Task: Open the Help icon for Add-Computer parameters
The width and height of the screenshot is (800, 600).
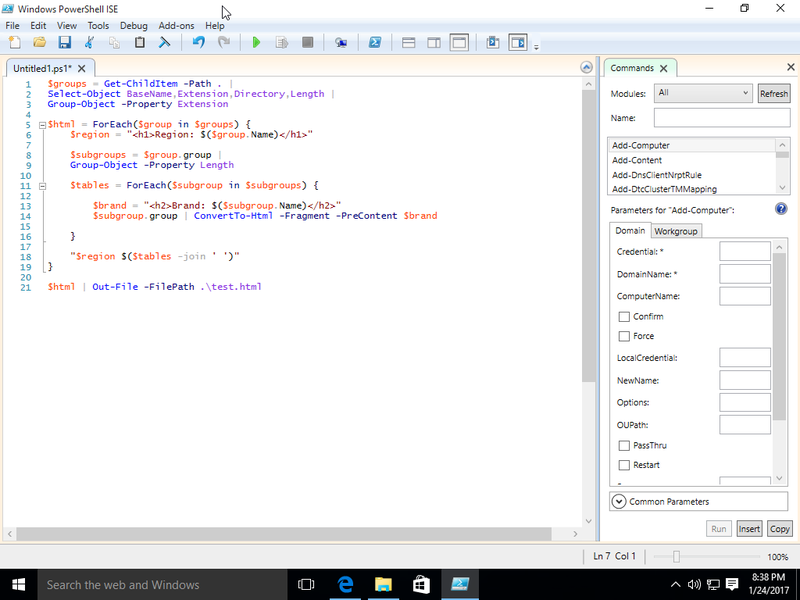Action: point(781,209)
